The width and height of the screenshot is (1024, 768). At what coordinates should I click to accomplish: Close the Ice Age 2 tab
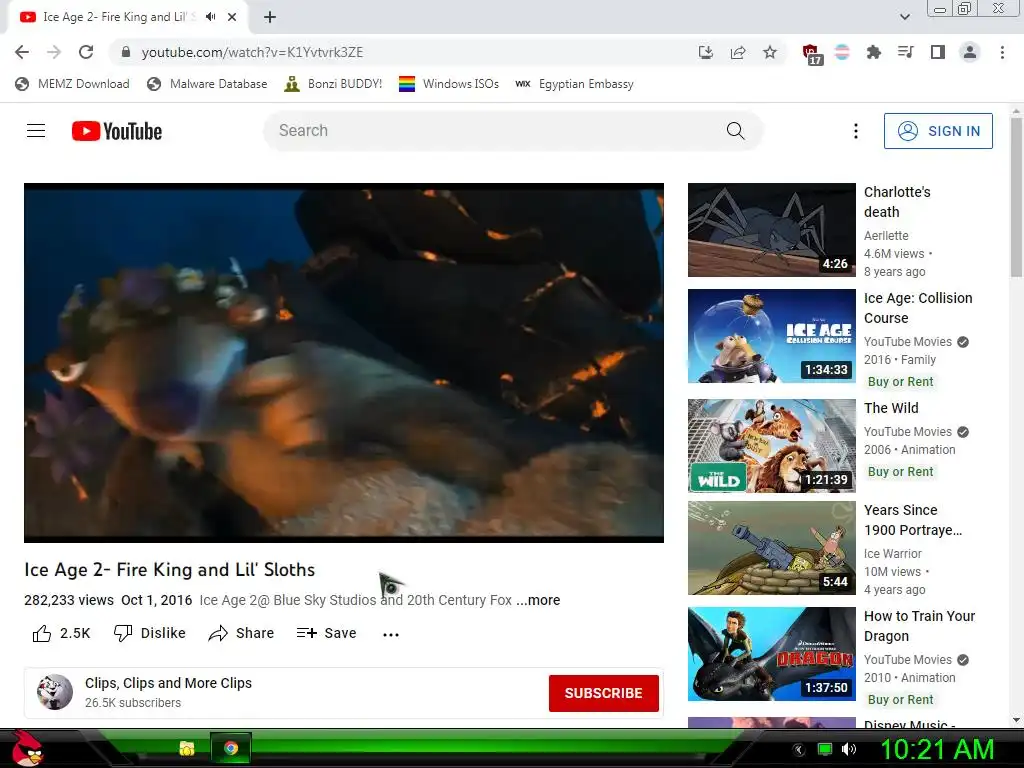[x=232, y=17]
